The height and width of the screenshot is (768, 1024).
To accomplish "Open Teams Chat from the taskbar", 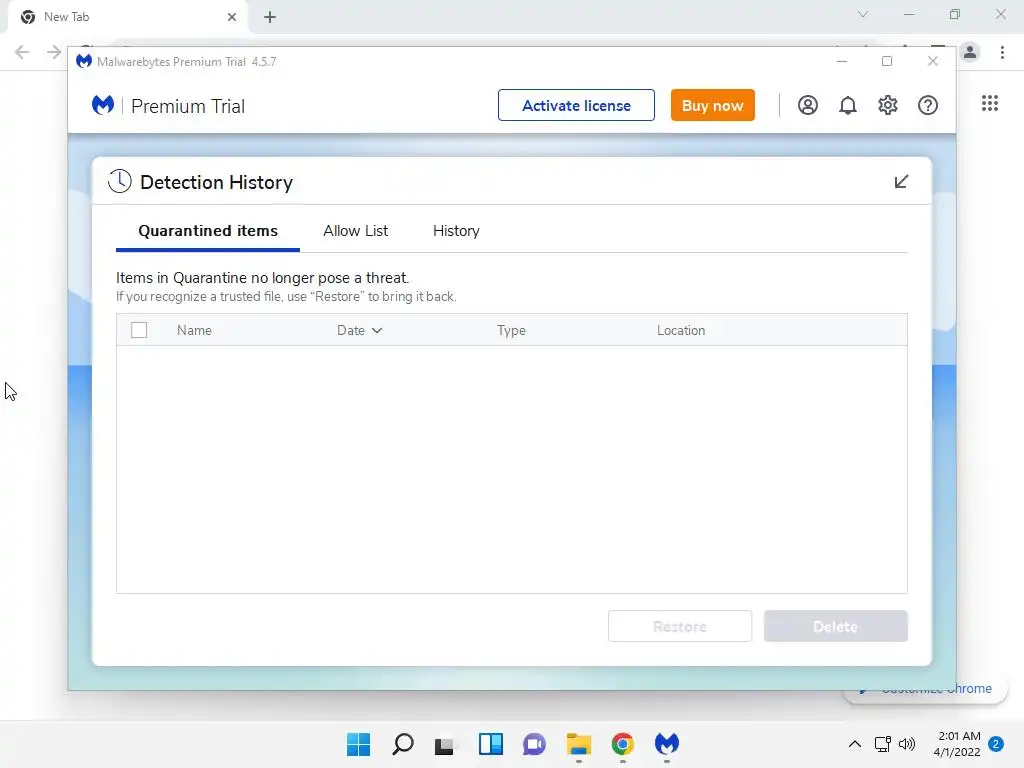I will click(x=534, y=744).
